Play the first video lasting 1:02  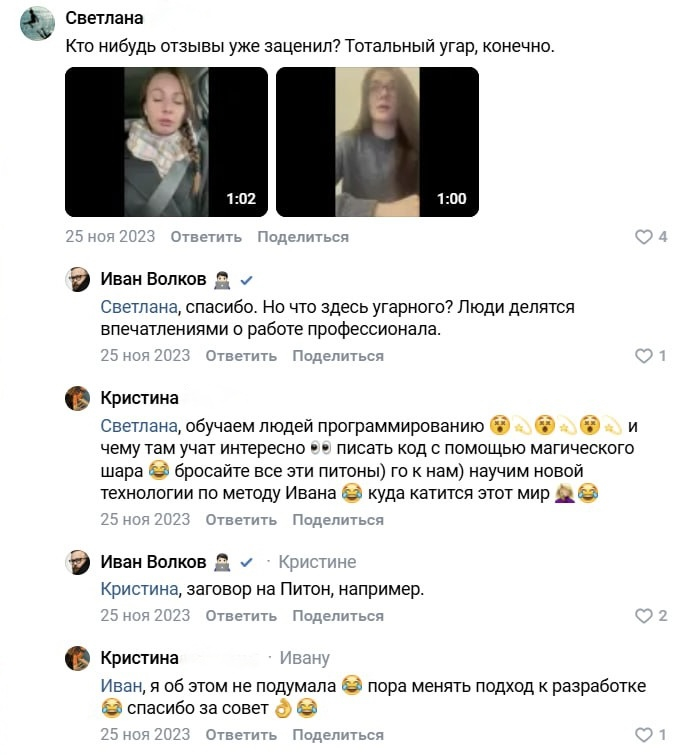pos(166,141)
